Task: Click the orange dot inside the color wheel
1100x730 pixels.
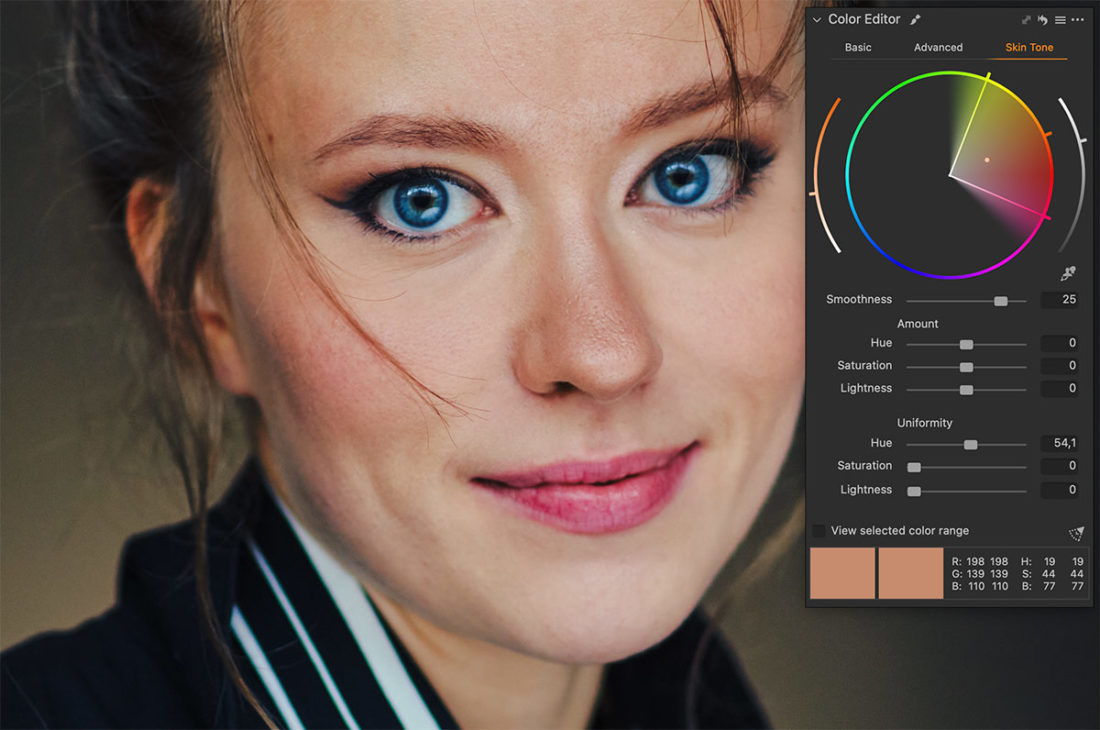Action: (x=987, y=159)
